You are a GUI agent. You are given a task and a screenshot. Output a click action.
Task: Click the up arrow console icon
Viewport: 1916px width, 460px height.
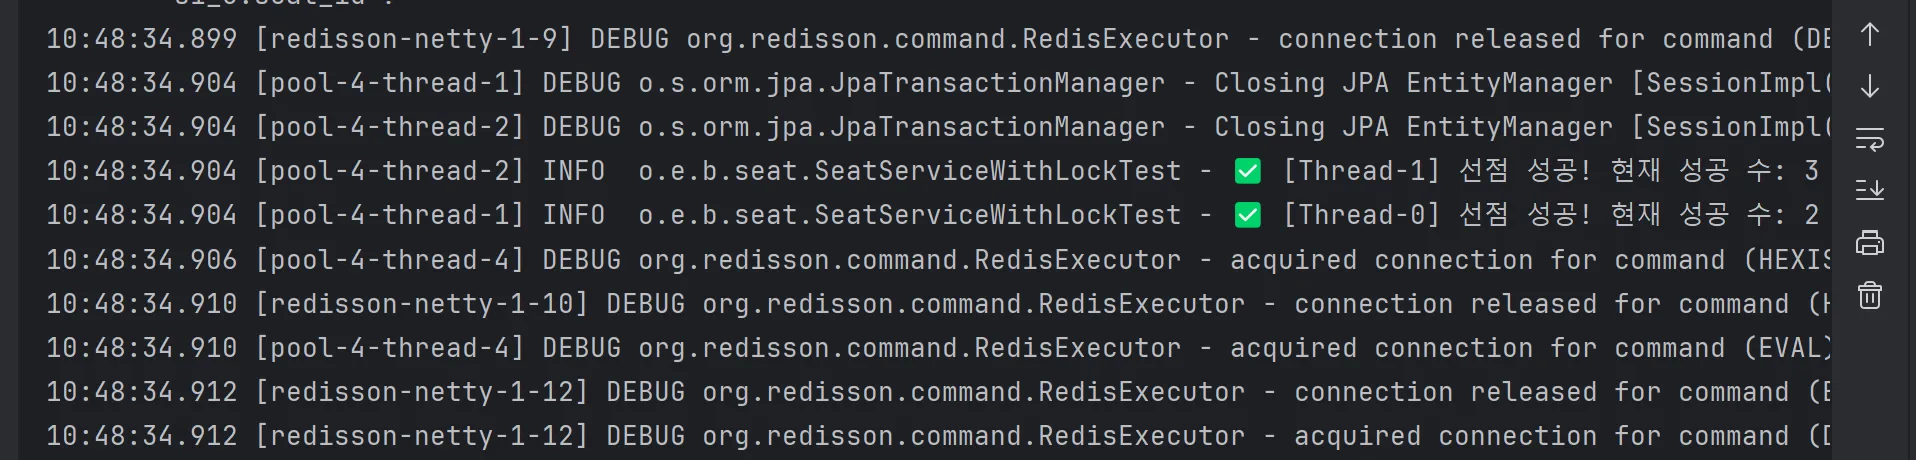(x=1869, y=35)
